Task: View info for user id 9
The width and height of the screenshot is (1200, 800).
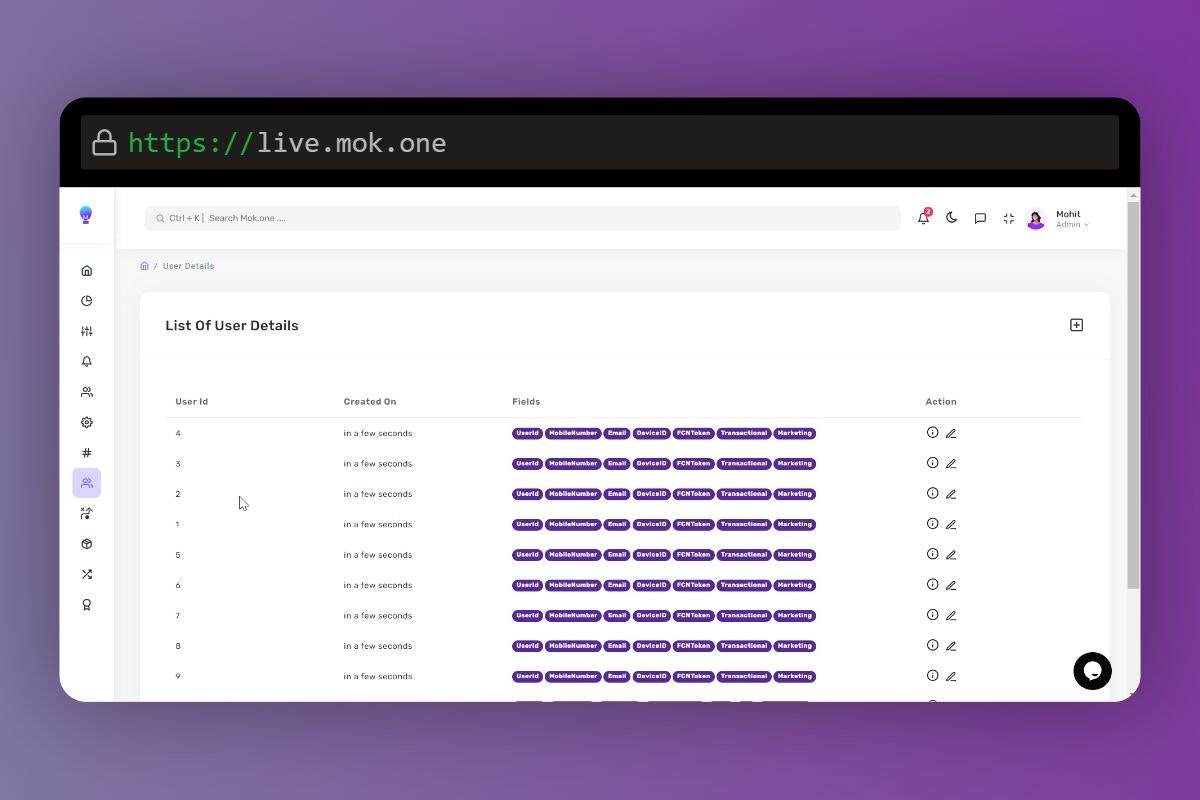Action: [x=932, y=675]
